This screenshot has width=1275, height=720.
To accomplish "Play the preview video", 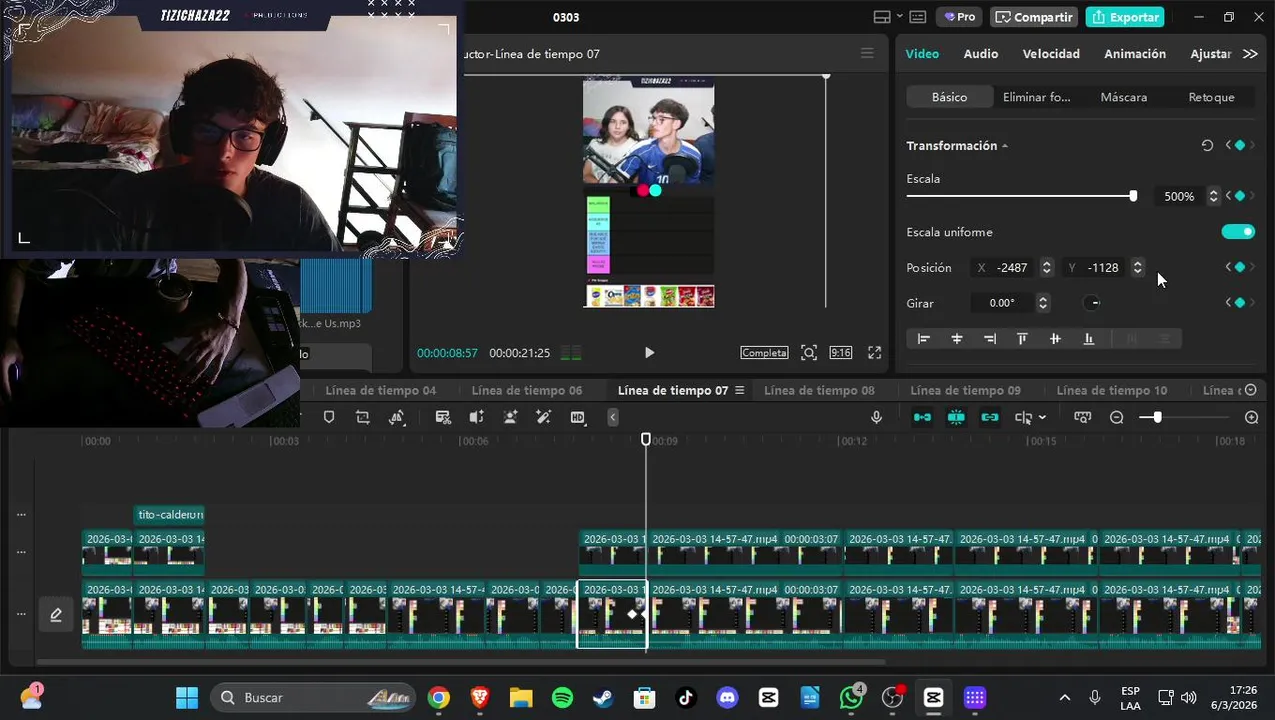I will (x=649, y=352).
